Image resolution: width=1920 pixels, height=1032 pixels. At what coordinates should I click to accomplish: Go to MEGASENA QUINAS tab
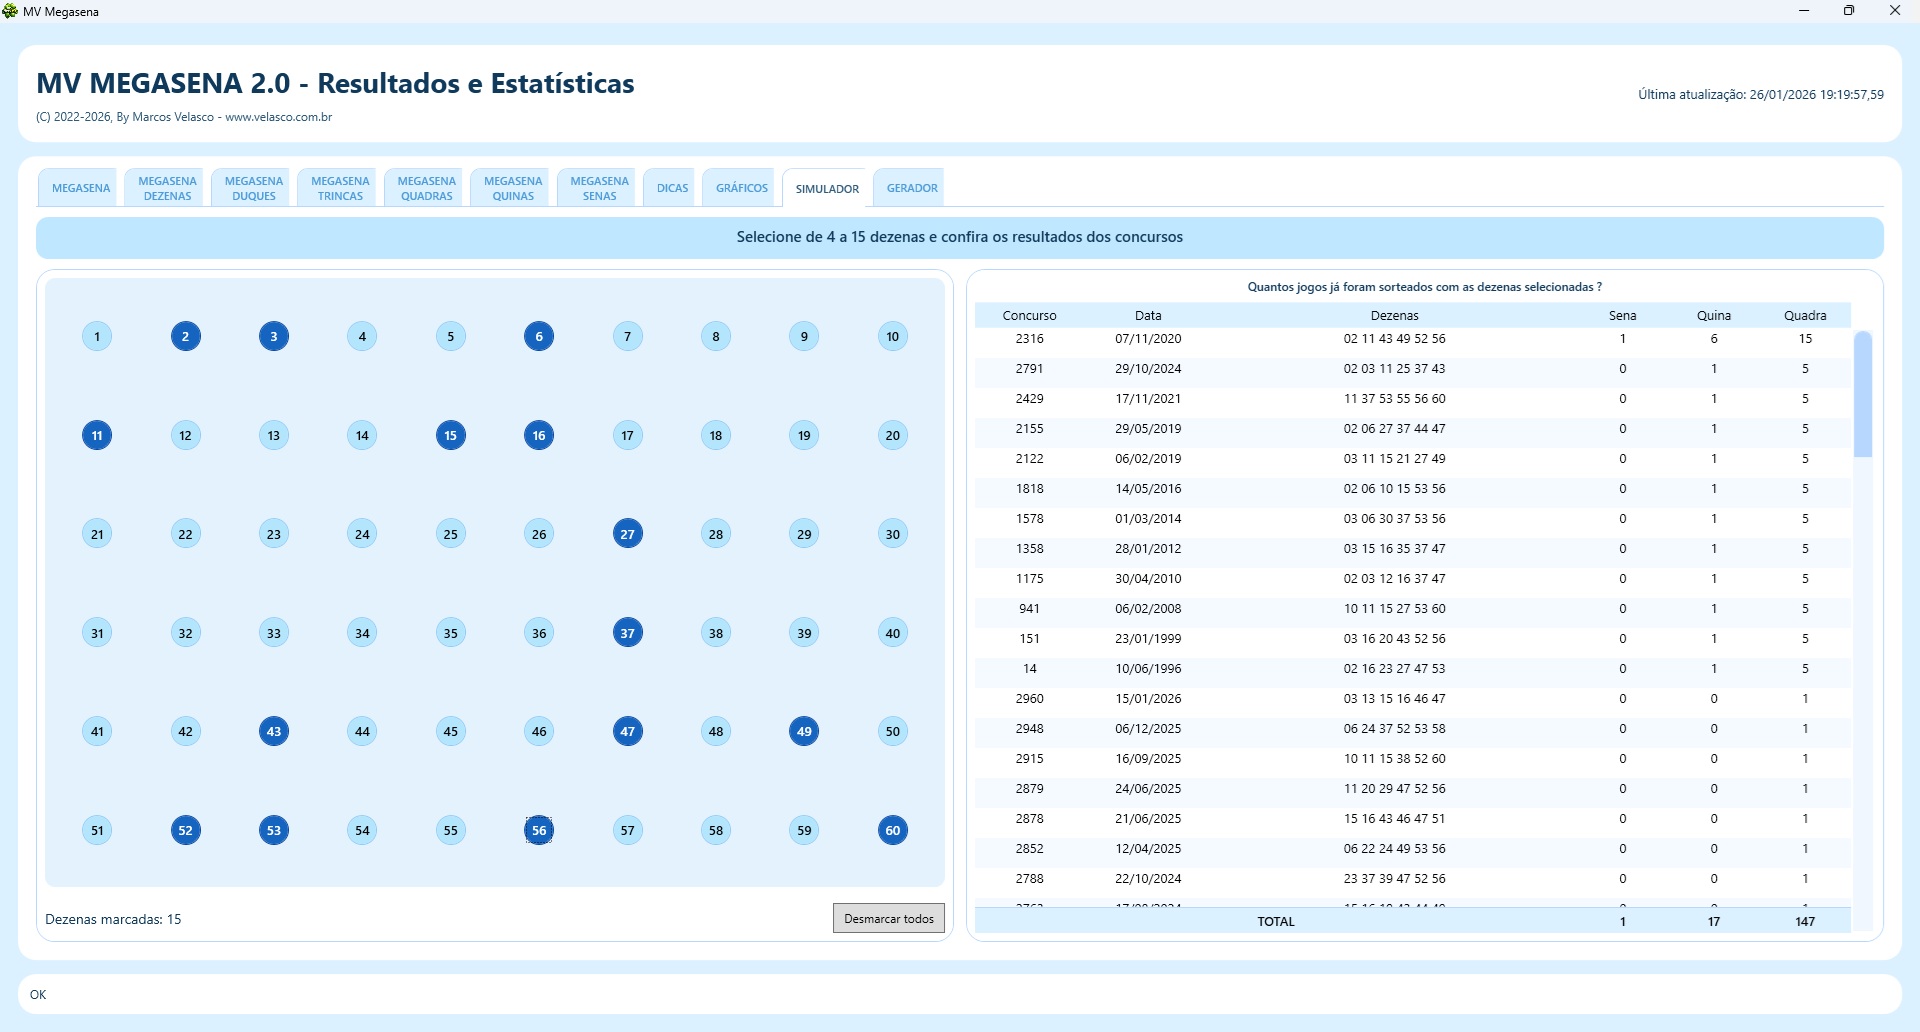513,188
